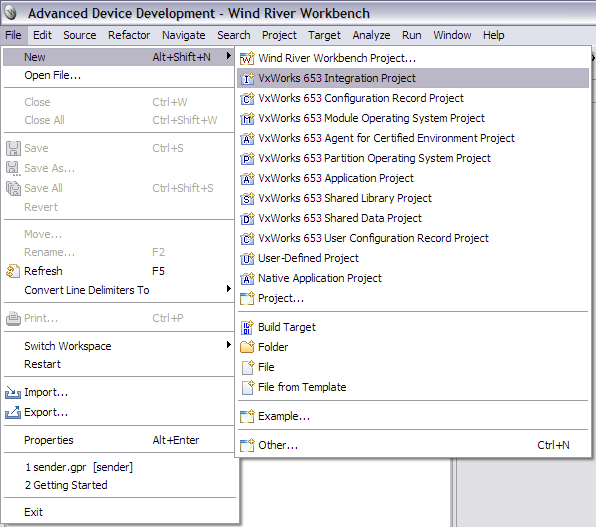
Task: Select File from Template entry text
Action: pyautogui.click(x=302, y=387)
